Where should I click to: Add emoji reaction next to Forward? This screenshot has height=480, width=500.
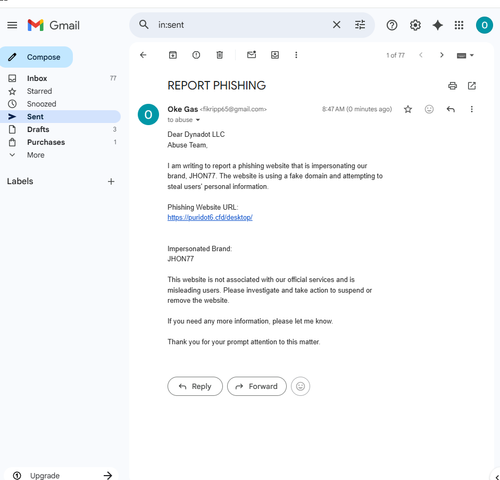click(300, 386)
